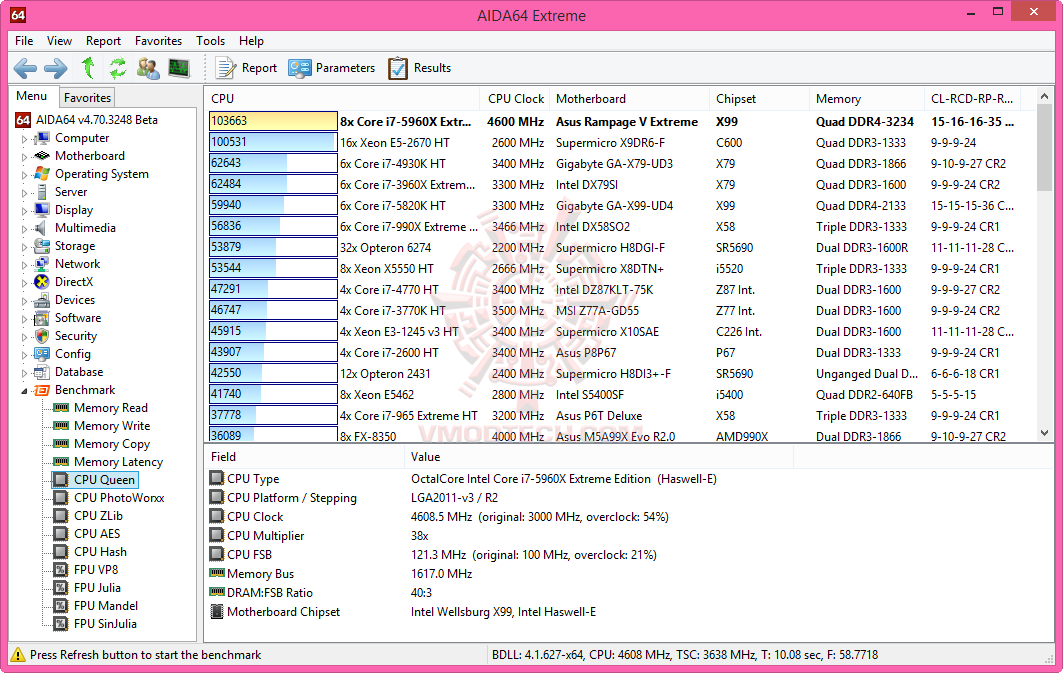The image size is (1063, 673).
Task: Open the Parameters toolbar button
Action: click(x=332, y=68)
